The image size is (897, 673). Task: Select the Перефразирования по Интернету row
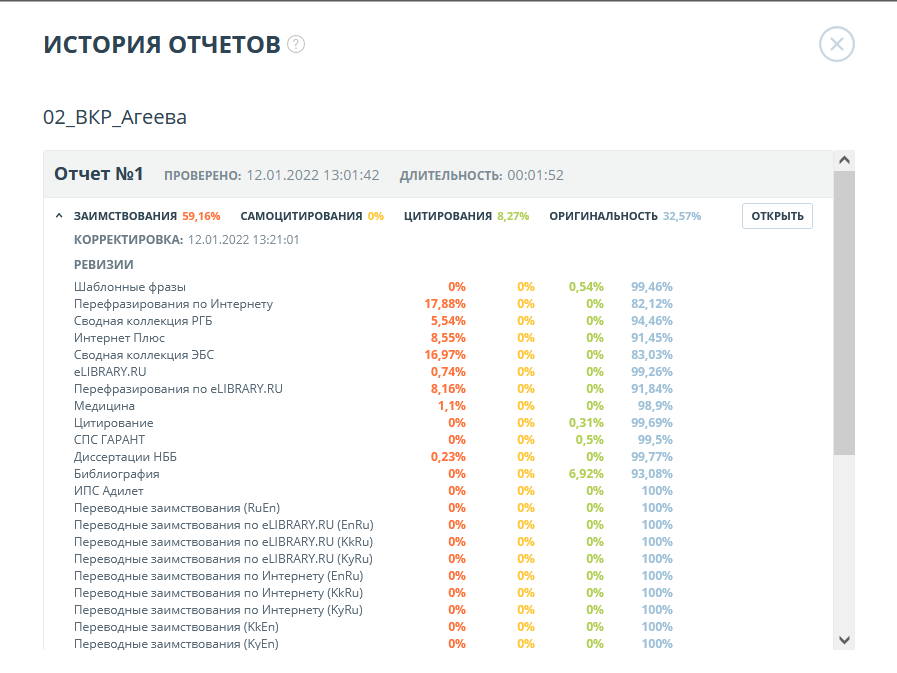pyautogui.click(x=173, y=304)
